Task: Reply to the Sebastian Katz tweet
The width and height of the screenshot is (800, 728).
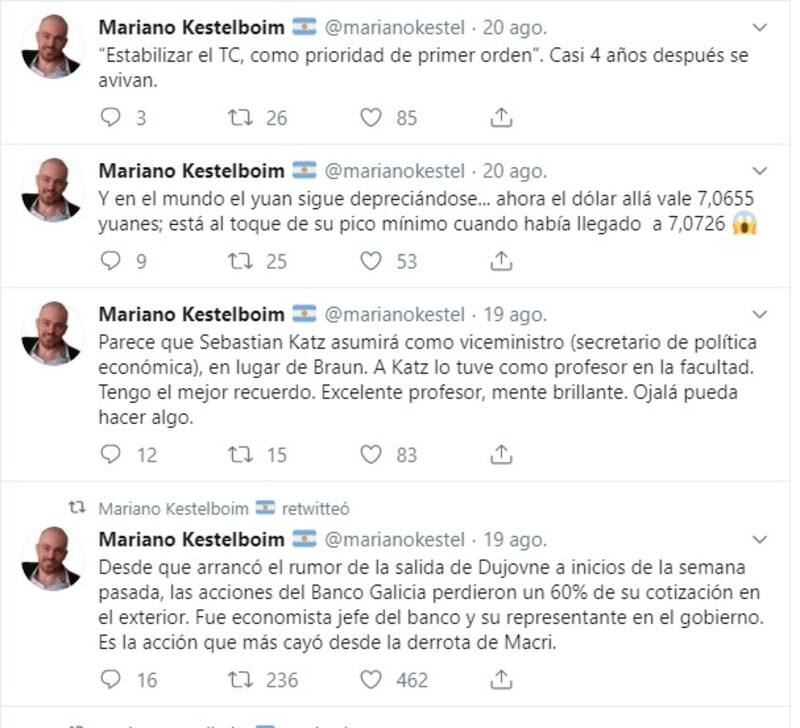Action: point(111,455)
